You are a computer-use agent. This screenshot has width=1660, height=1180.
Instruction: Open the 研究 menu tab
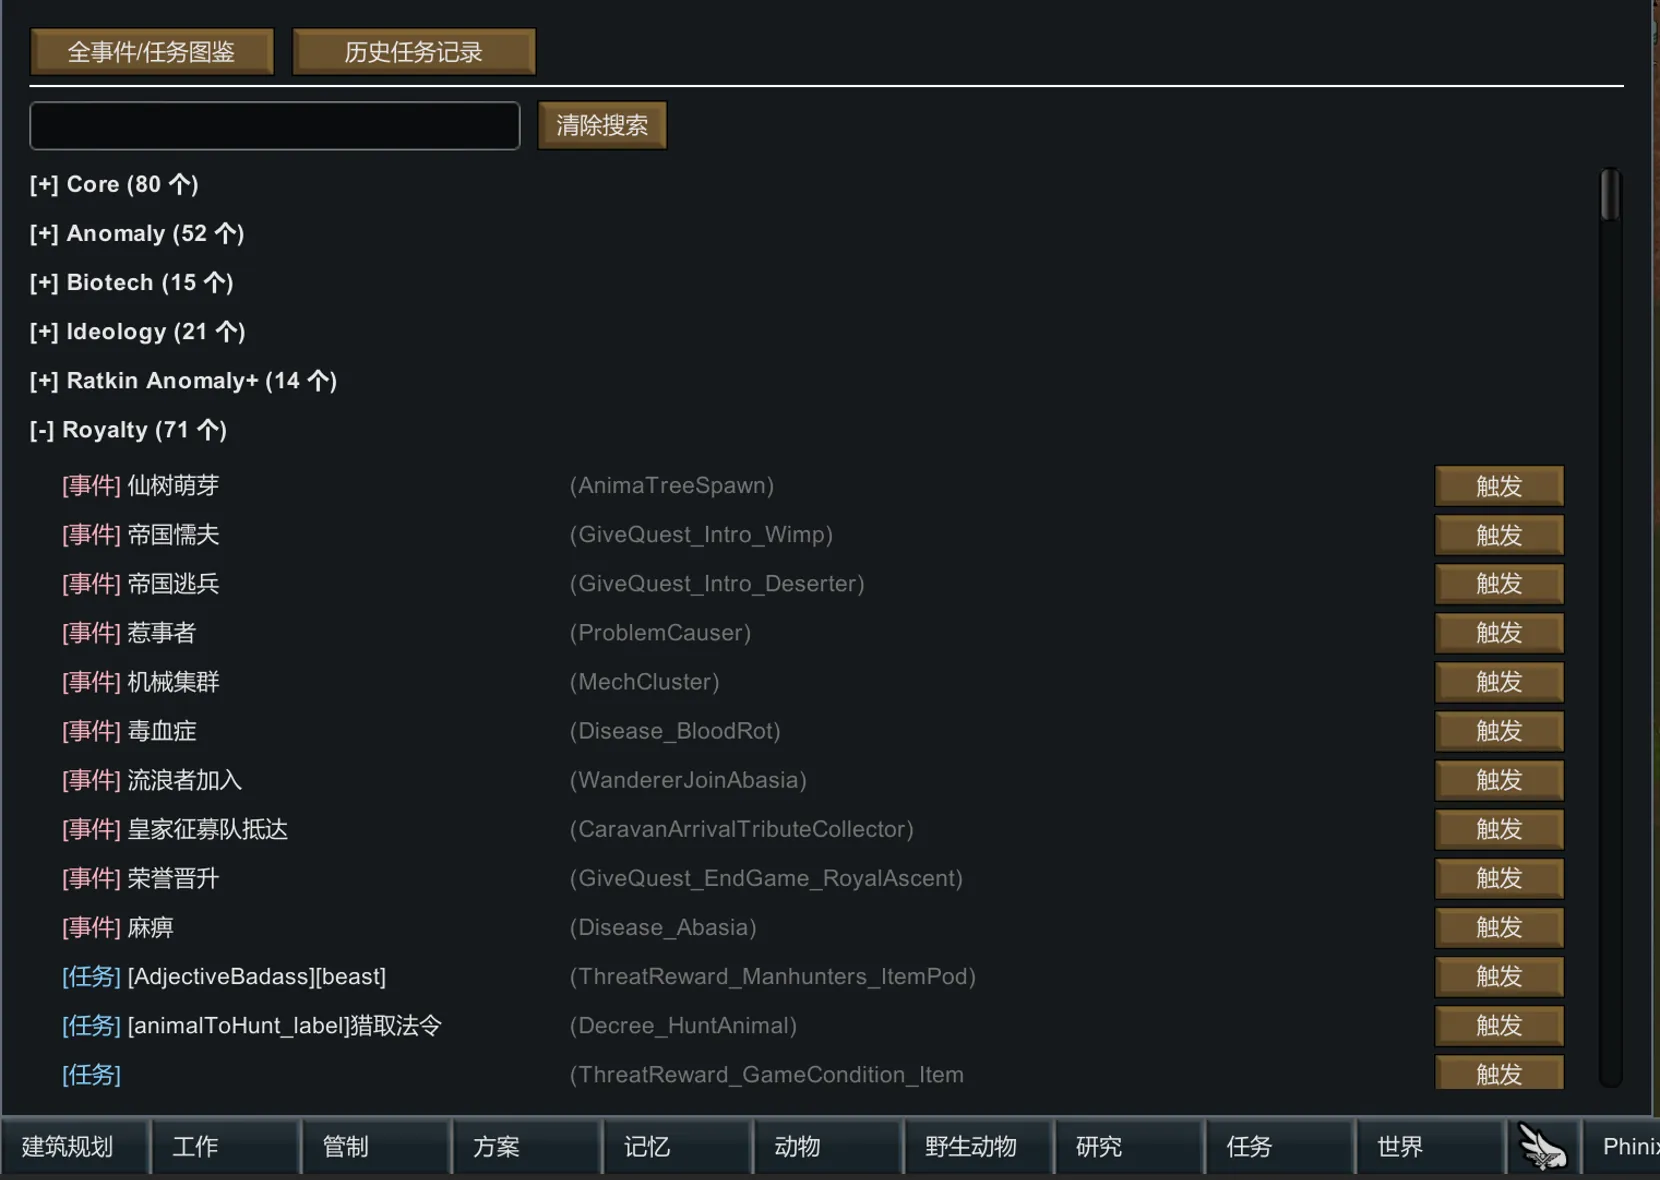click(x=1098, y=1146)
